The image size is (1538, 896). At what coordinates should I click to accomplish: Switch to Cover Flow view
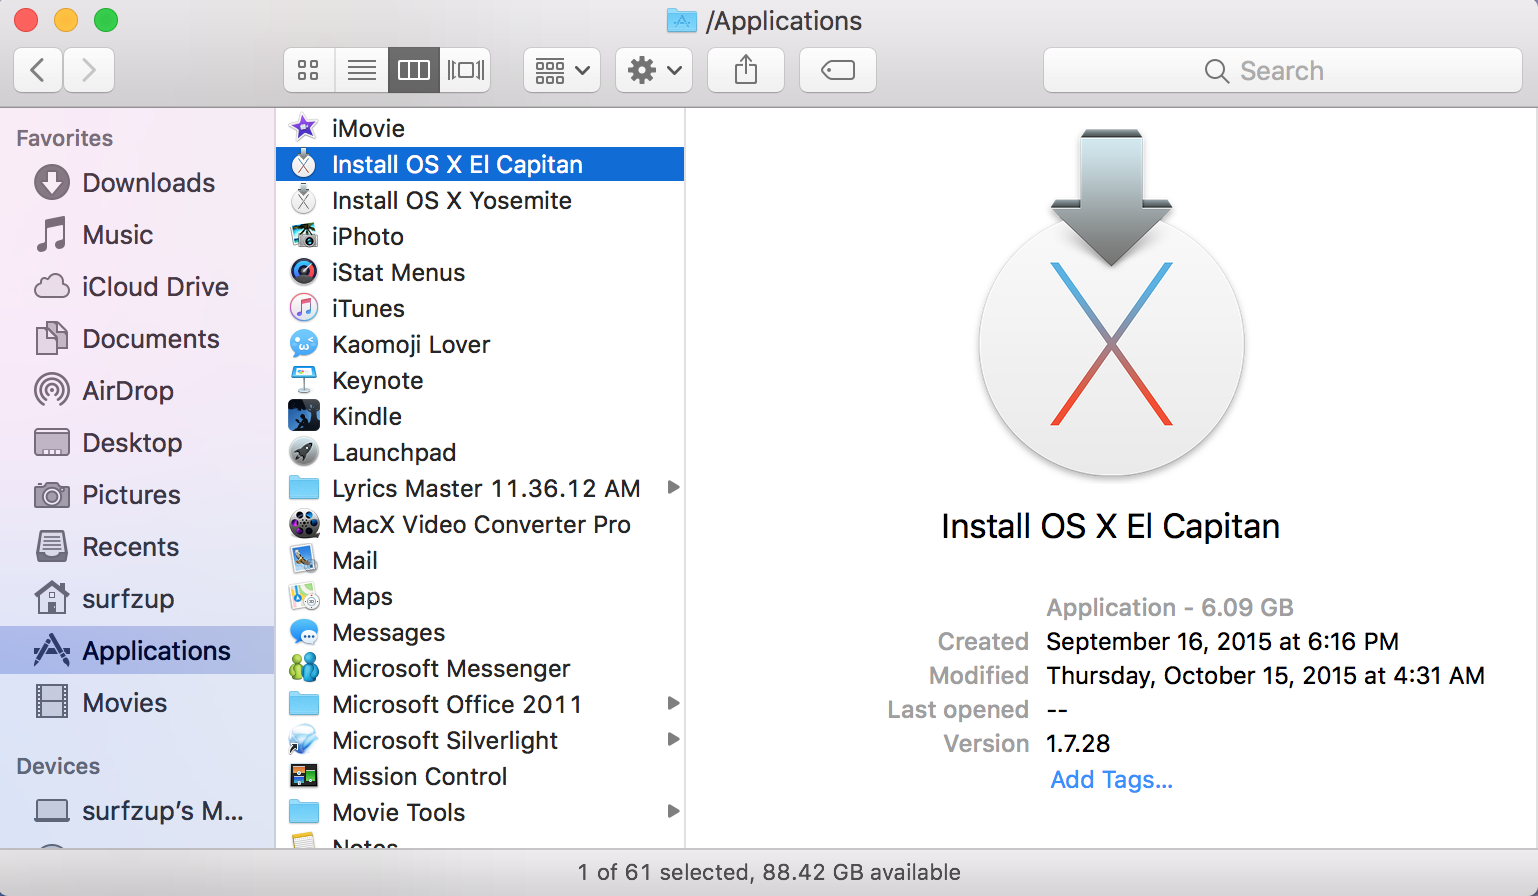(x=466, y=70)
